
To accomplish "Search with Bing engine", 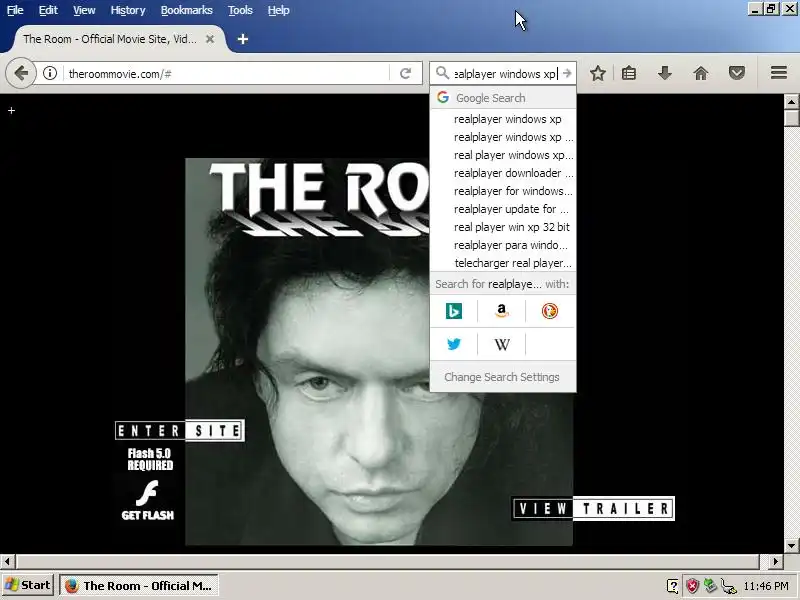I will 454,311.
